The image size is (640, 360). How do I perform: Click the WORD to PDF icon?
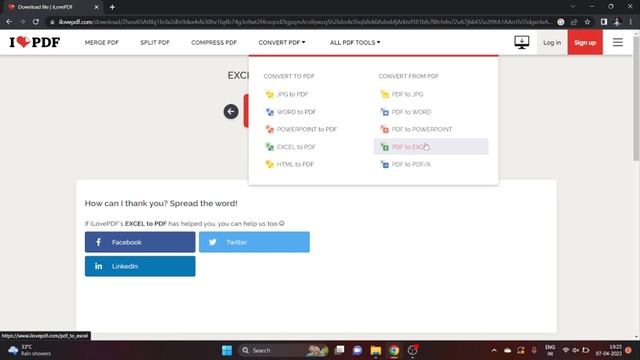point(269,112)
